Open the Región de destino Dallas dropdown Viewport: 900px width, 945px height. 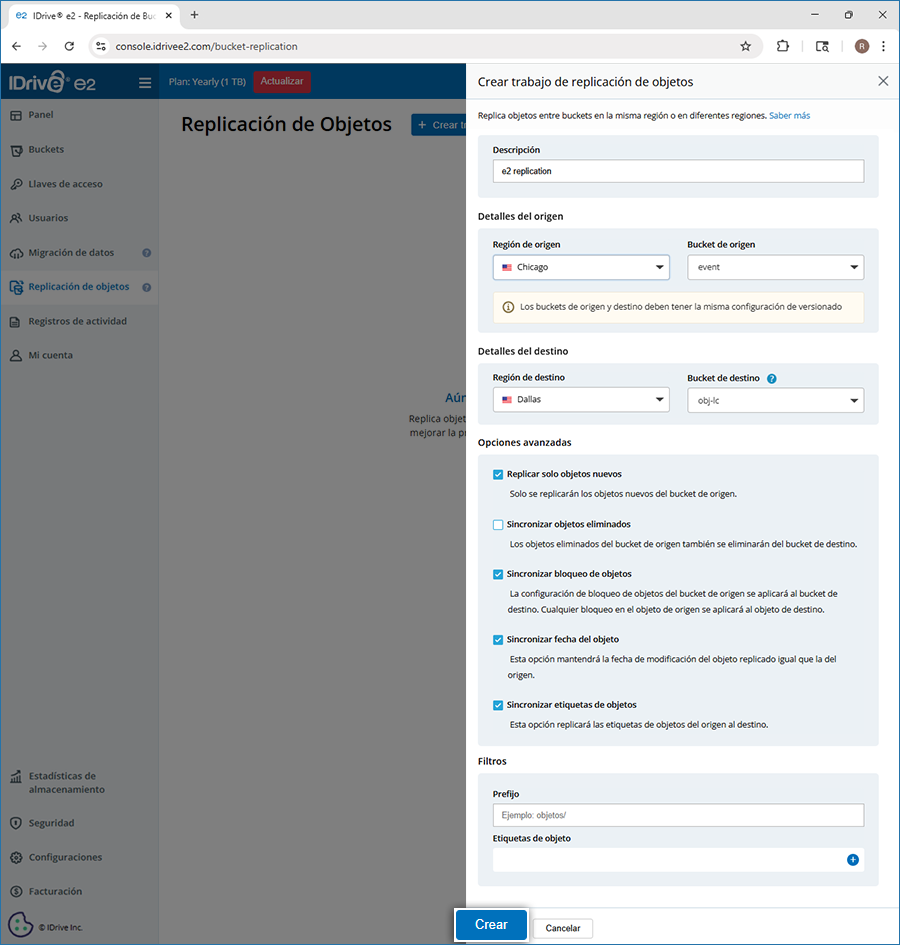click(581, 400)
